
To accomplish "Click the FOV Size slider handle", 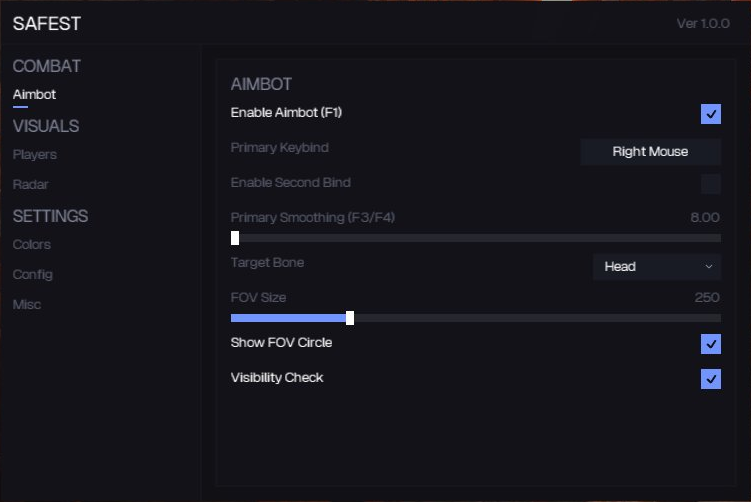I will tap(350, 318).
